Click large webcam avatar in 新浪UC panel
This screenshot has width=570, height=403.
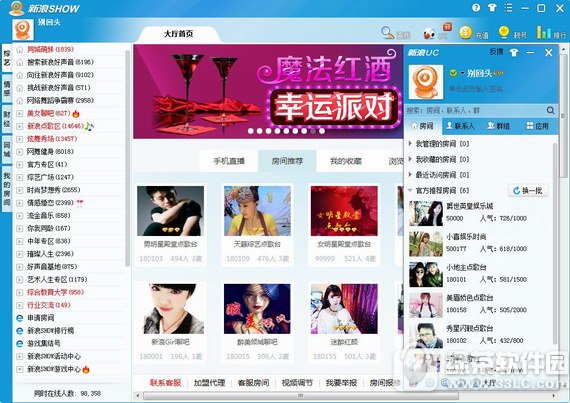point(426,82)
